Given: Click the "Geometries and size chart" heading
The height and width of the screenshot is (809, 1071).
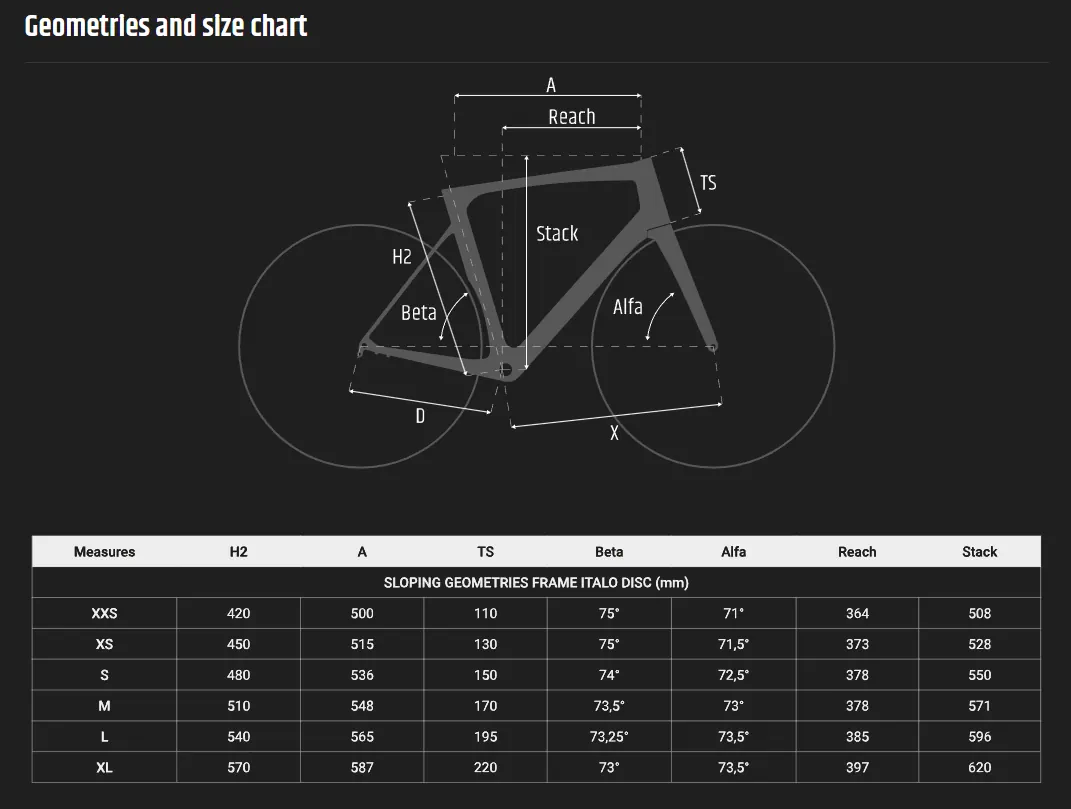Looking at the screenshot, I should point(166,26).
